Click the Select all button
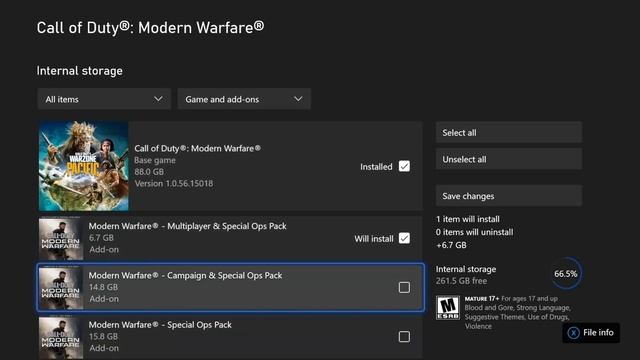 pyautogui.click(x=509, y=133)
